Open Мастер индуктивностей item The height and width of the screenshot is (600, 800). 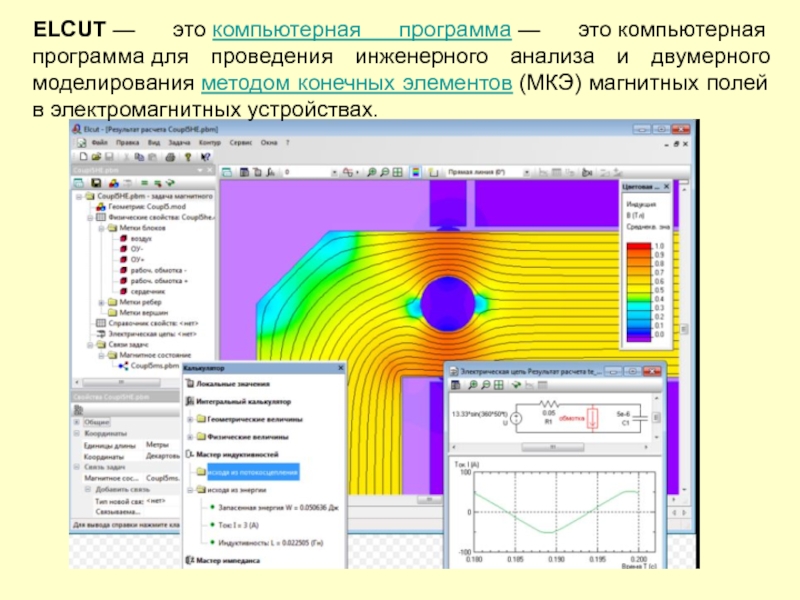point(237,455)
